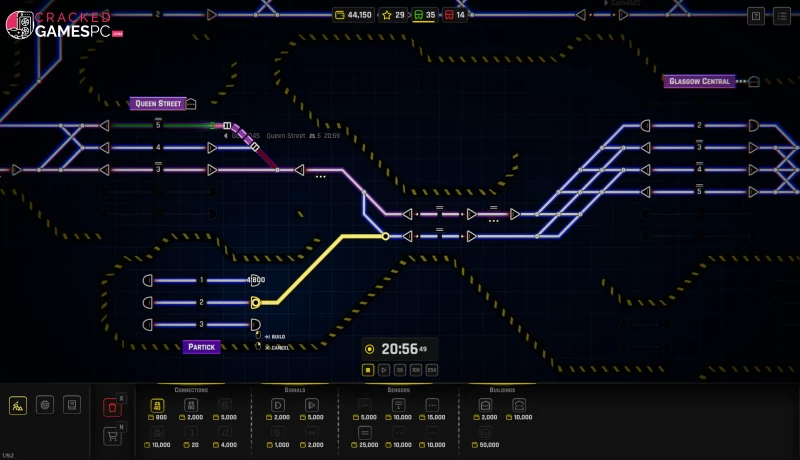Select the 800-cost track connection tool

[x=157, y=406]
